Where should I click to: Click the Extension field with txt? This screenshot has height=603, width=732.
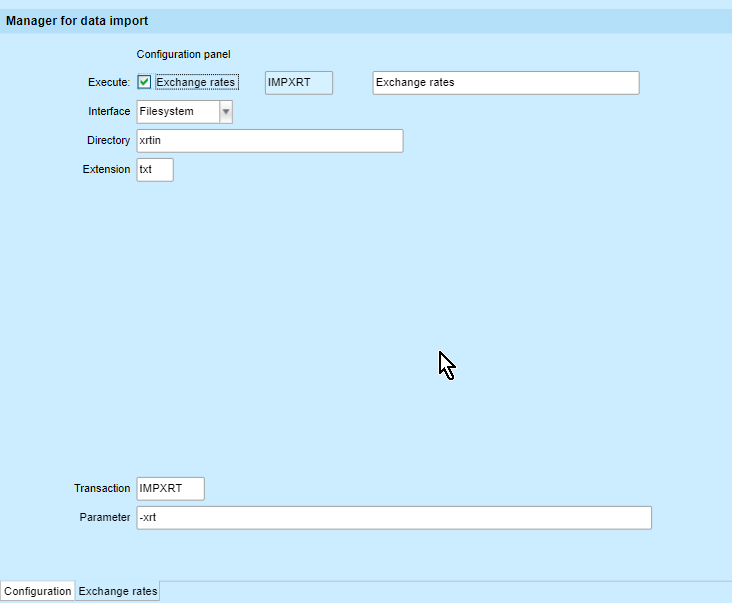coord(155,169)
